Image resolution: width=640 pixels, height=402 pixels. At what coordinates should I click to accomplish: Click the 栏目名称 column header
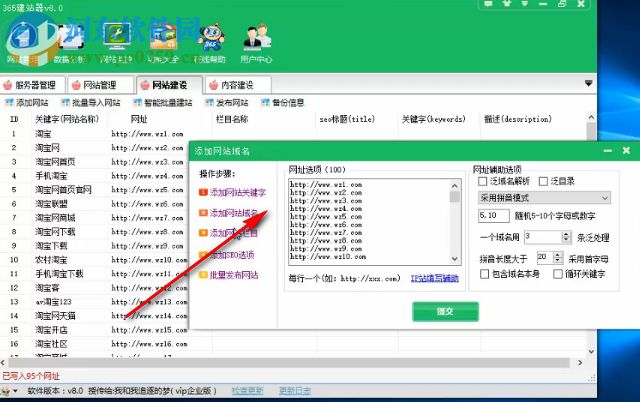(232, 119)
